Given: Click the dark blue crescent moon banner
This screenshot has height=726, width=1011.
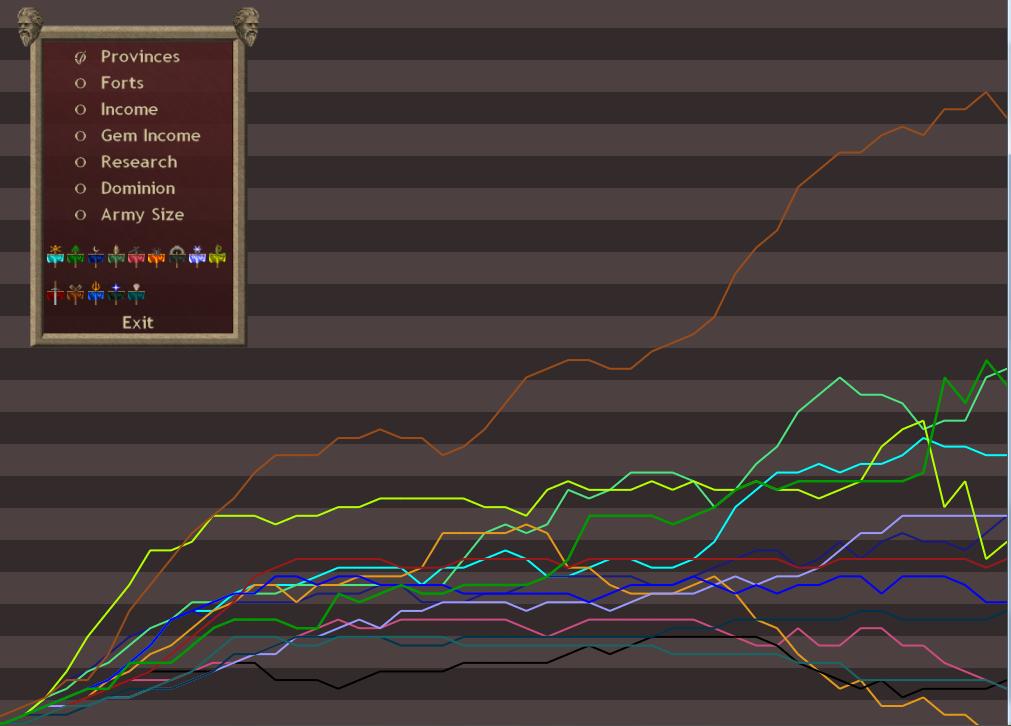Looking at the screenshot, I should [x=96, y=257].
